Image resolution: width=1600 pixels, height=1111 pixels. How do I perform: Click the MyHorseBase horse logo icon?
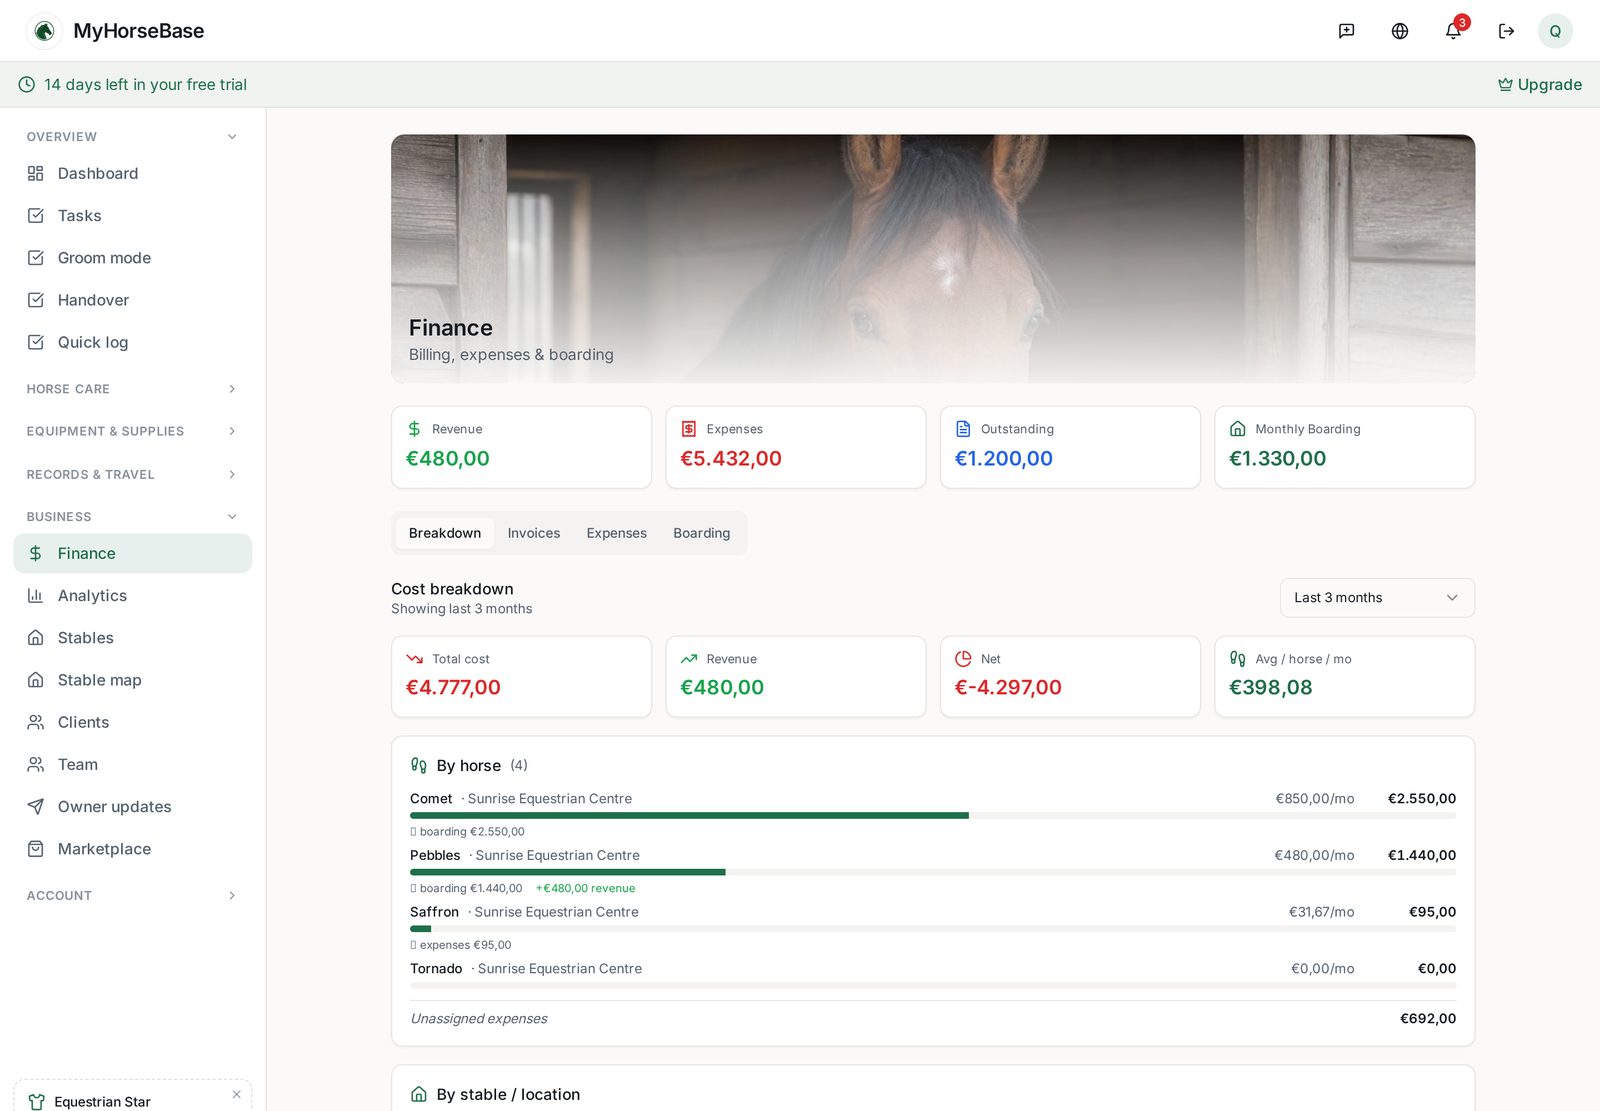[44, 31]
